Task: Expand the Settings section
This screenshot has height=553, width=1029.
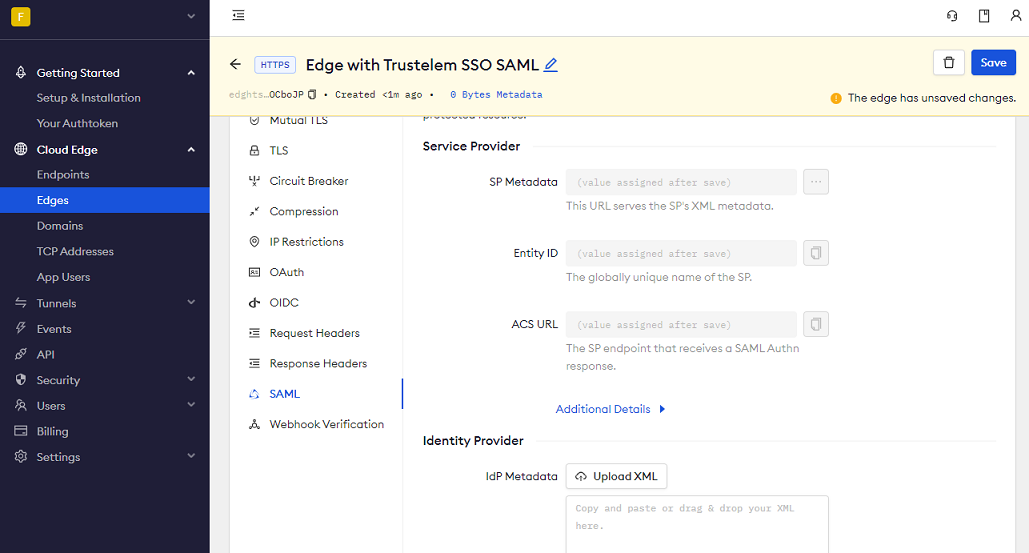Action: [x=191, y=456]
